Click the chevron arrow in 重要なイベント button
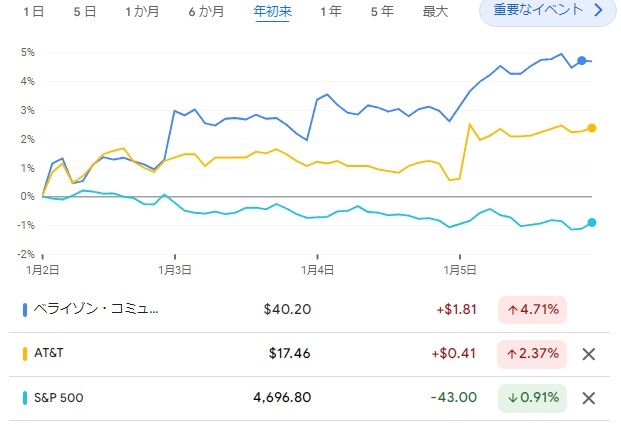 599,10
